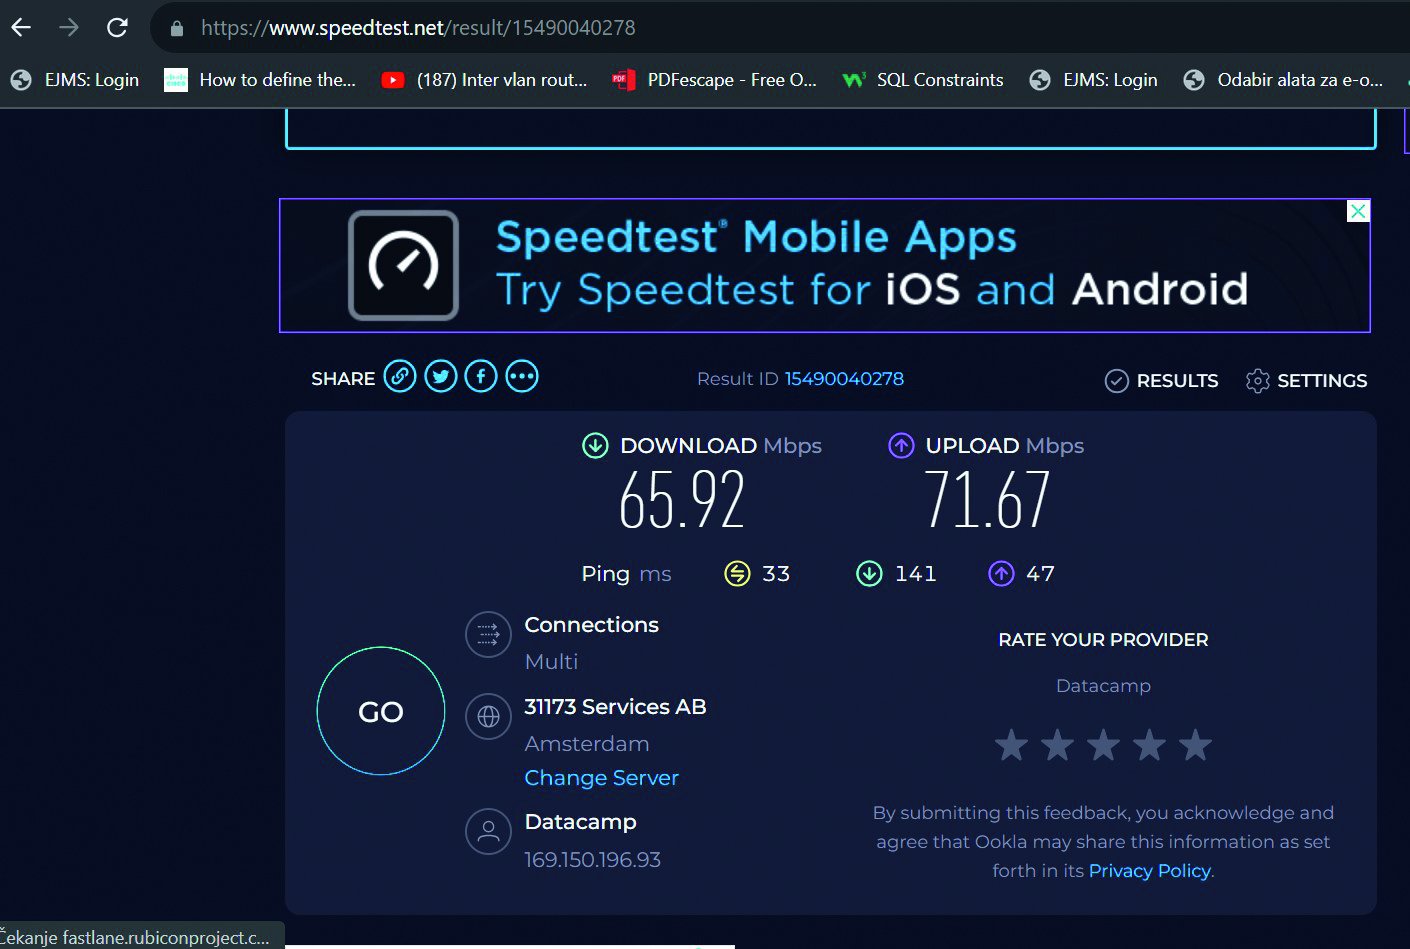Image resolution: width=1410 pixels, height=949 pixels.
Task: Open the Privacy Policy link
Action: (1149, 871)
